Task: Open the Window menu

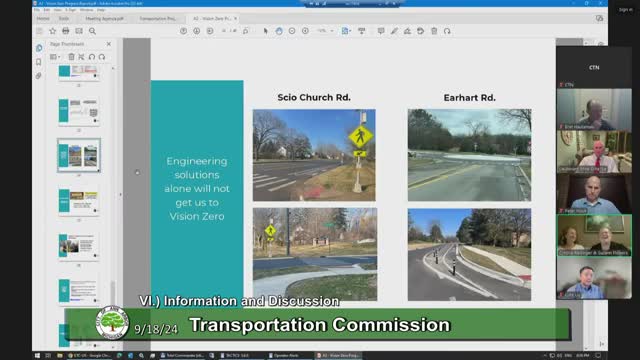Action: click(x=86, y=10)
